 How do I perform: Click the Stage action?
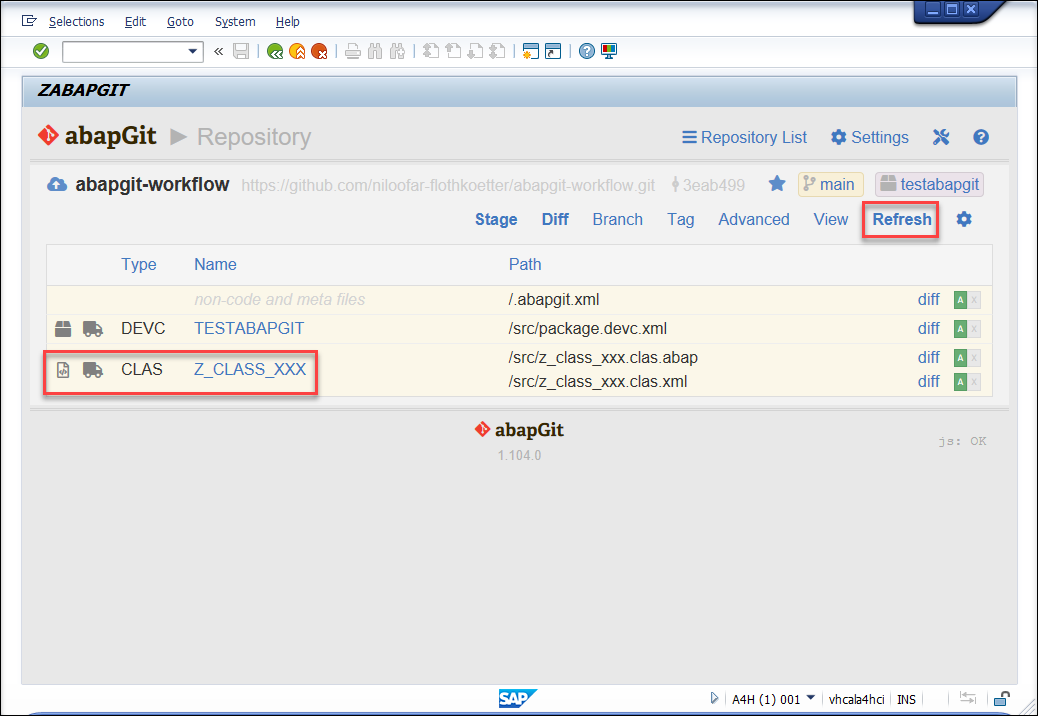click(x=496, y=219)
